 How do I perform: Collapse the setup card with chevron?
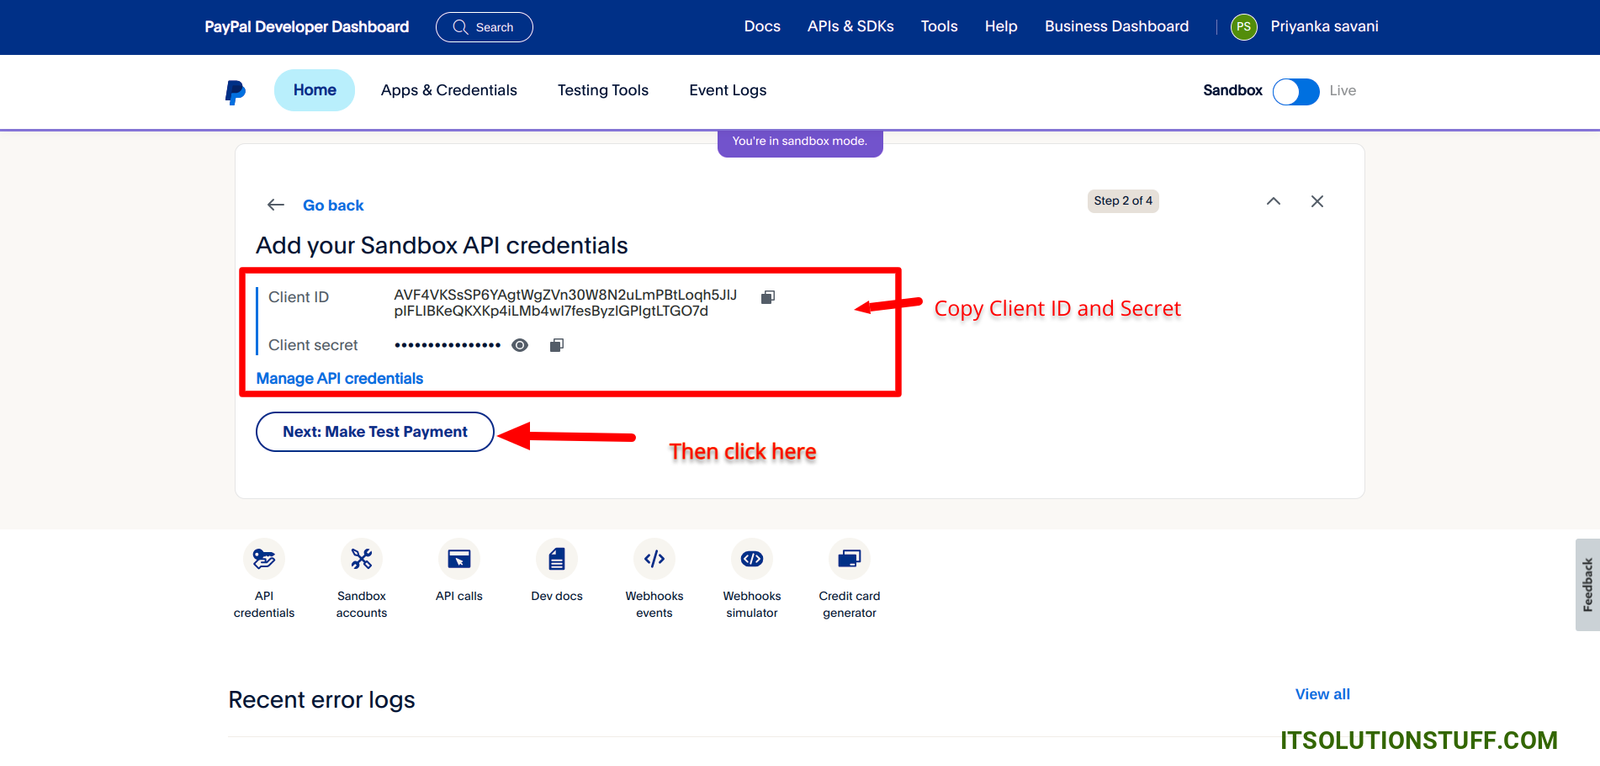(x=1273, y=201)
